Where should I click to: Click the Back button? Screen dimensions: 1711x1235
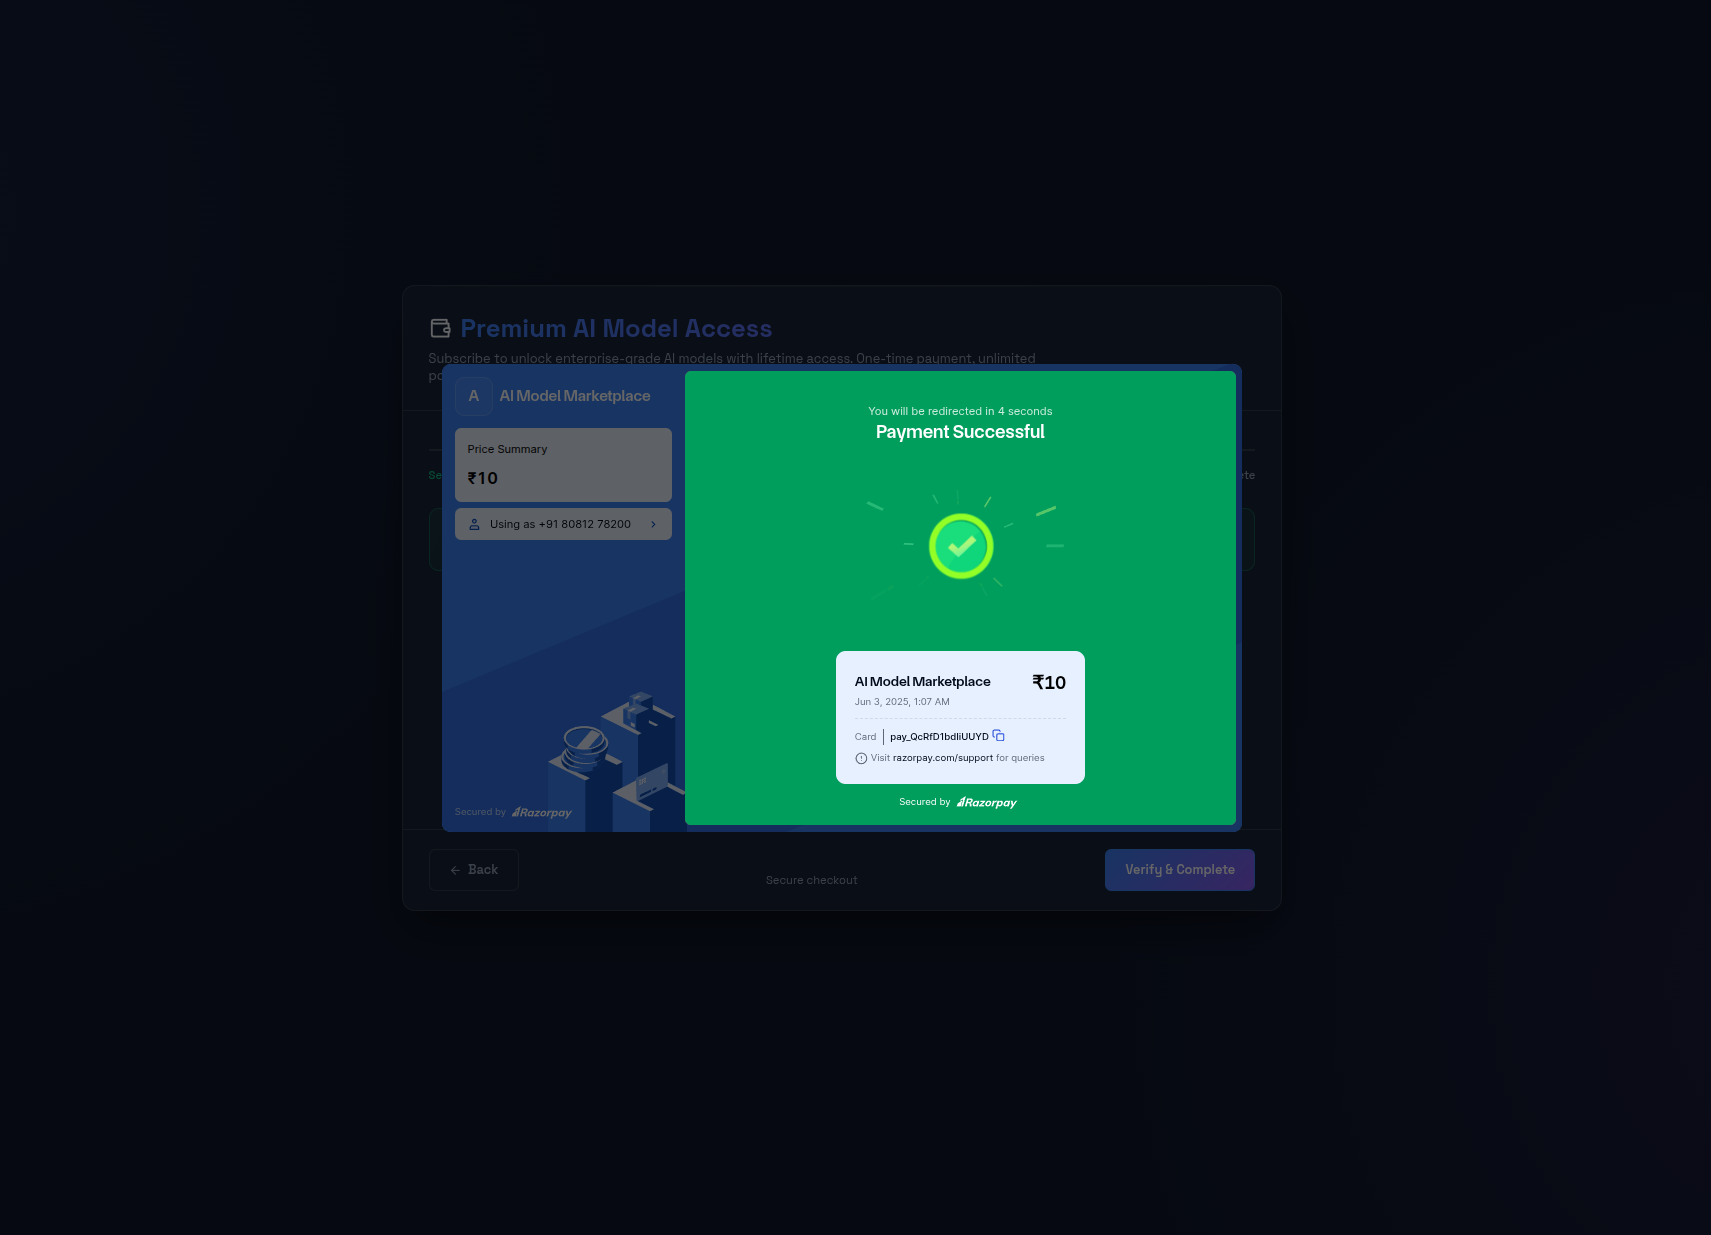[473, 869]
